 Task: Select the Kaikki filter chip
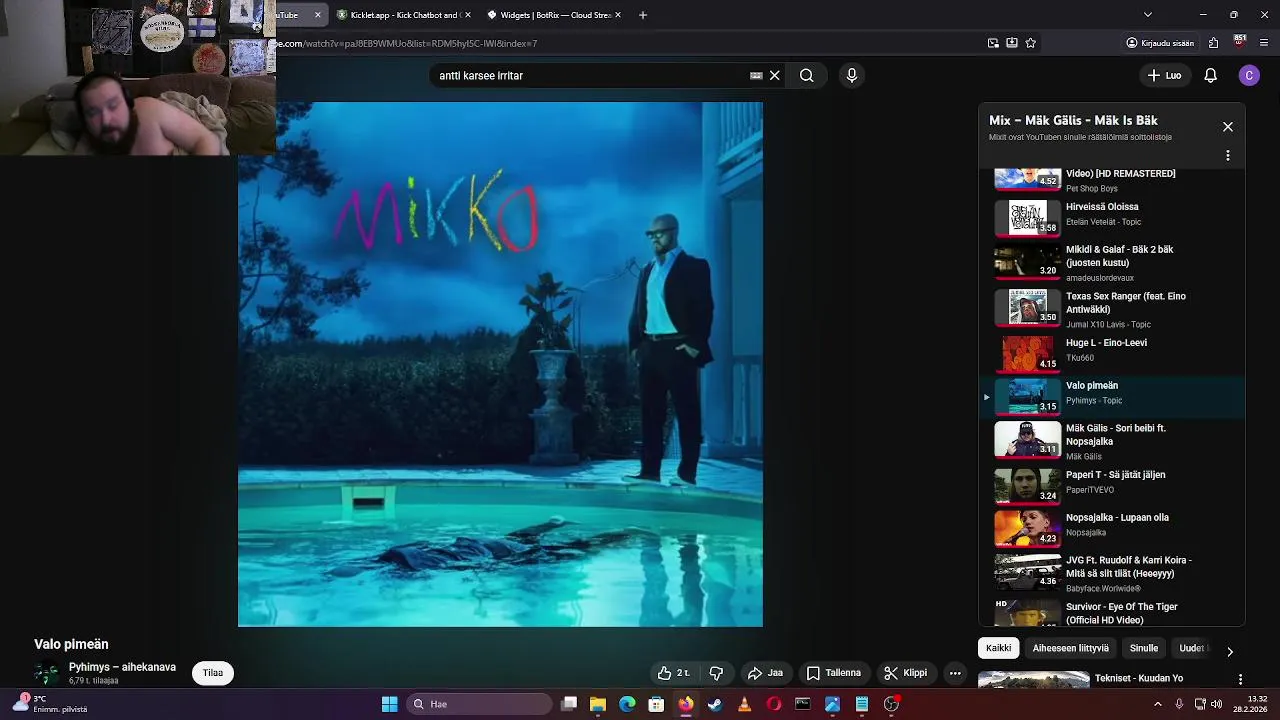coord(998,648)
